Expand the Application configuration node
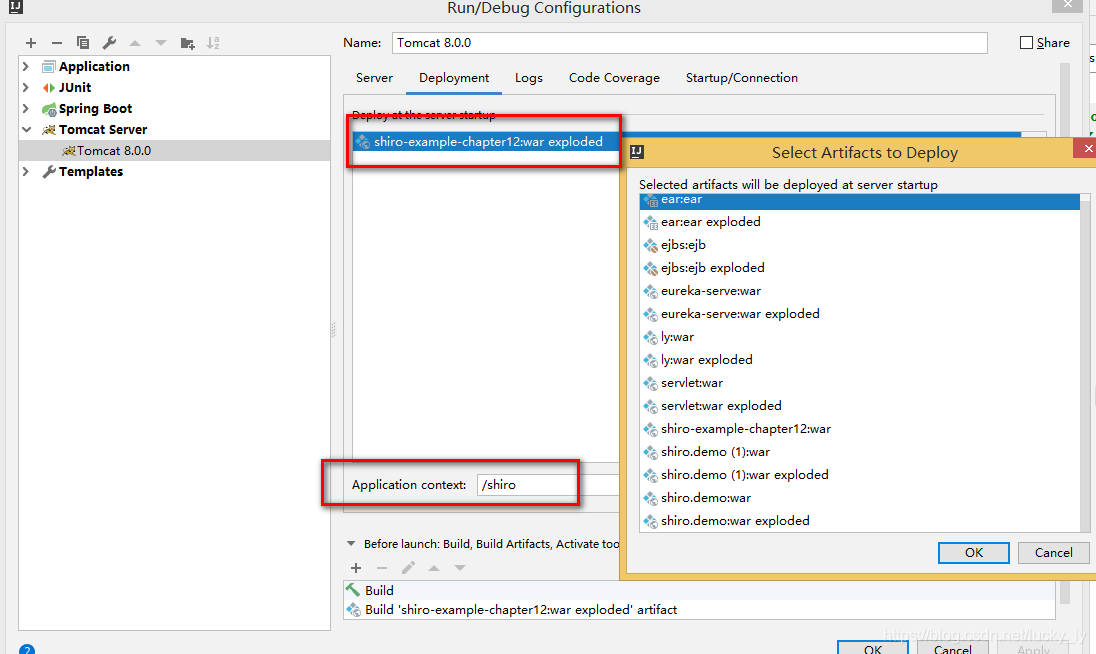The width and height of the screenshot is (1096, 654). pos(26,66)
